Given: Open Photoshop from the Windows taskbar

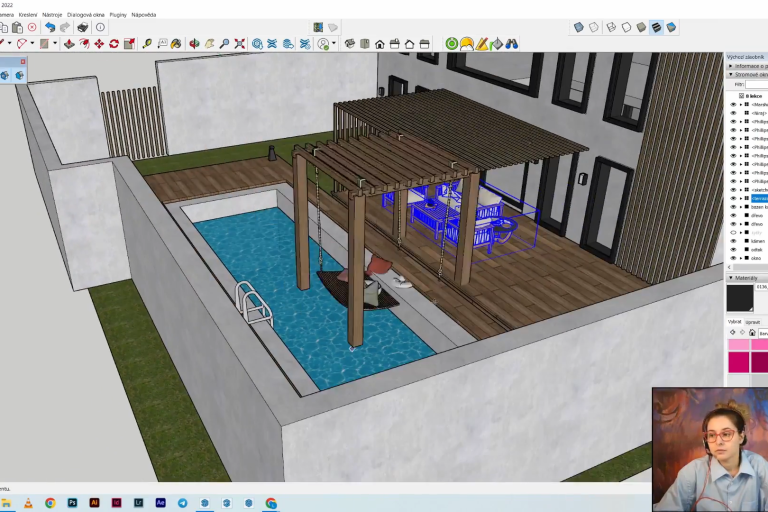Looking at the screenshot, I should point(72,503).
